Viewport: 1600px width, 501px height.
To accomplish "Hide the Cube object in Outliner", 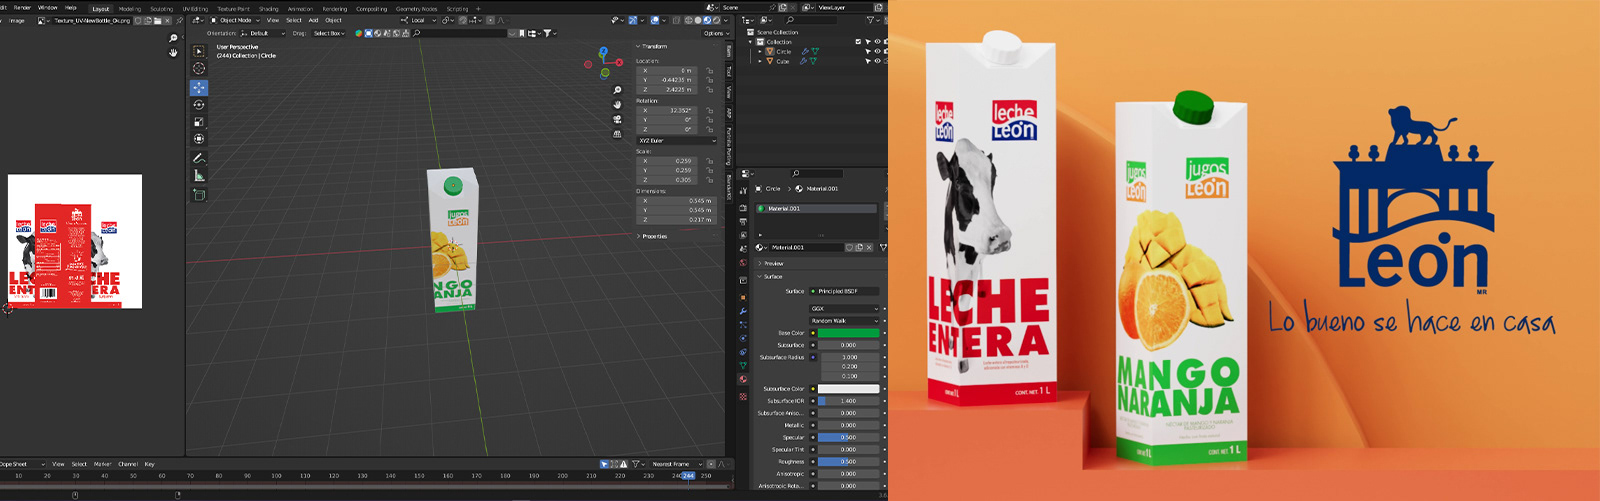I will click(x=878, y=61).
